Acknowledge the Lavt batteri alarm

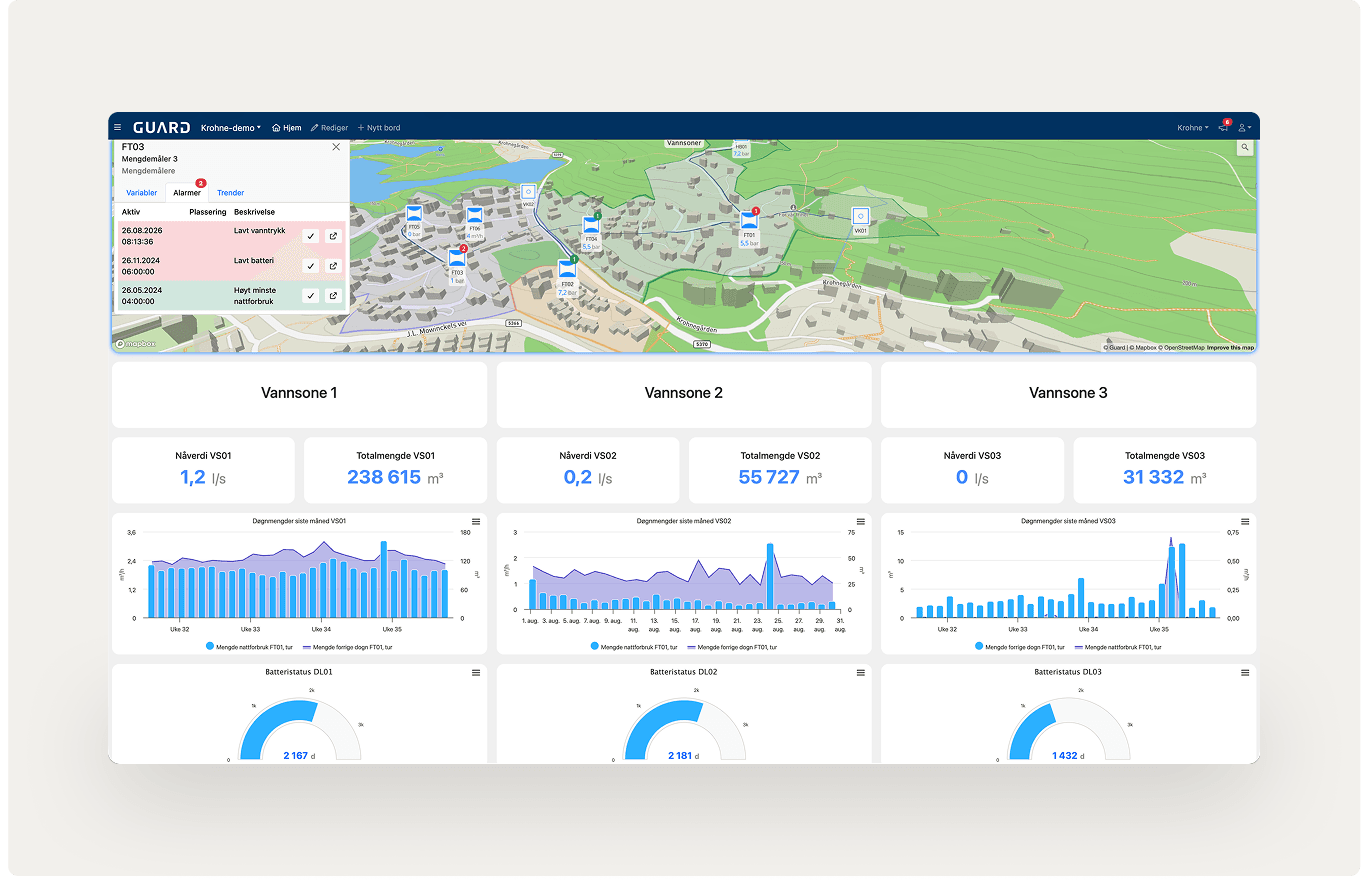pos(311,266)
